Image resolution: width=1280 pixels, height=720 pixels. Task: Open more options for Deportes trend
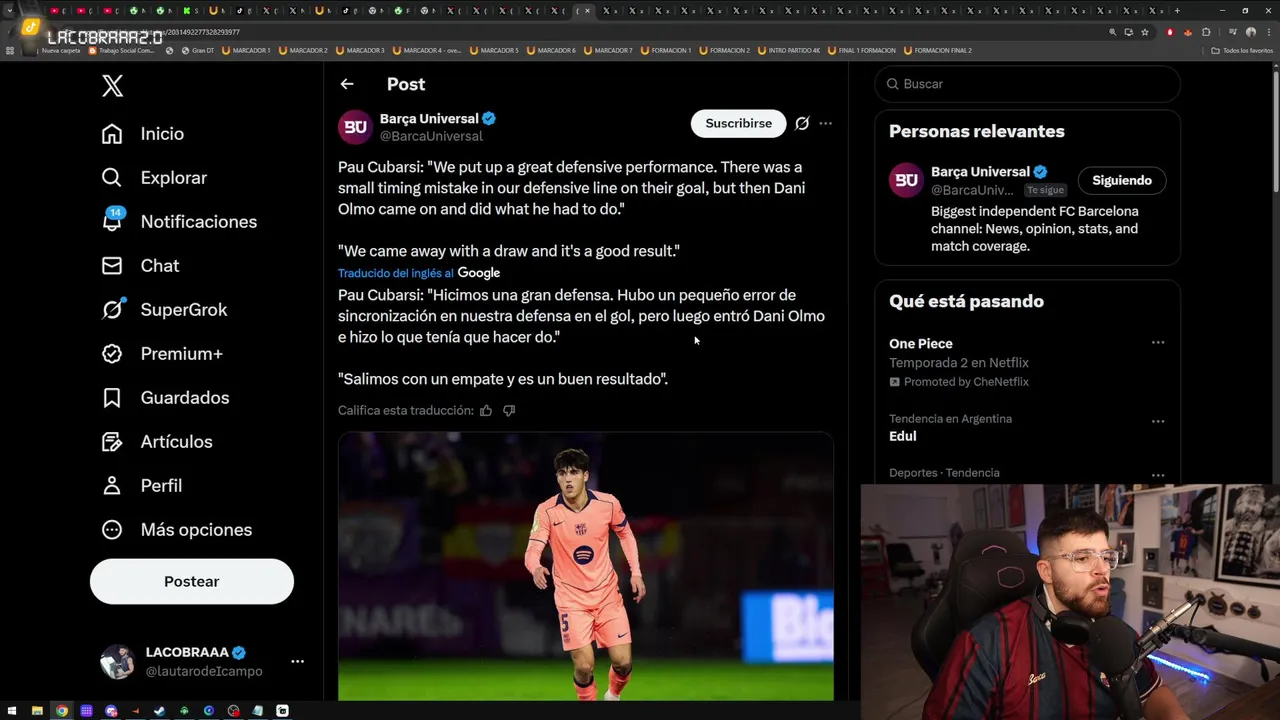tap(1158, 475)
